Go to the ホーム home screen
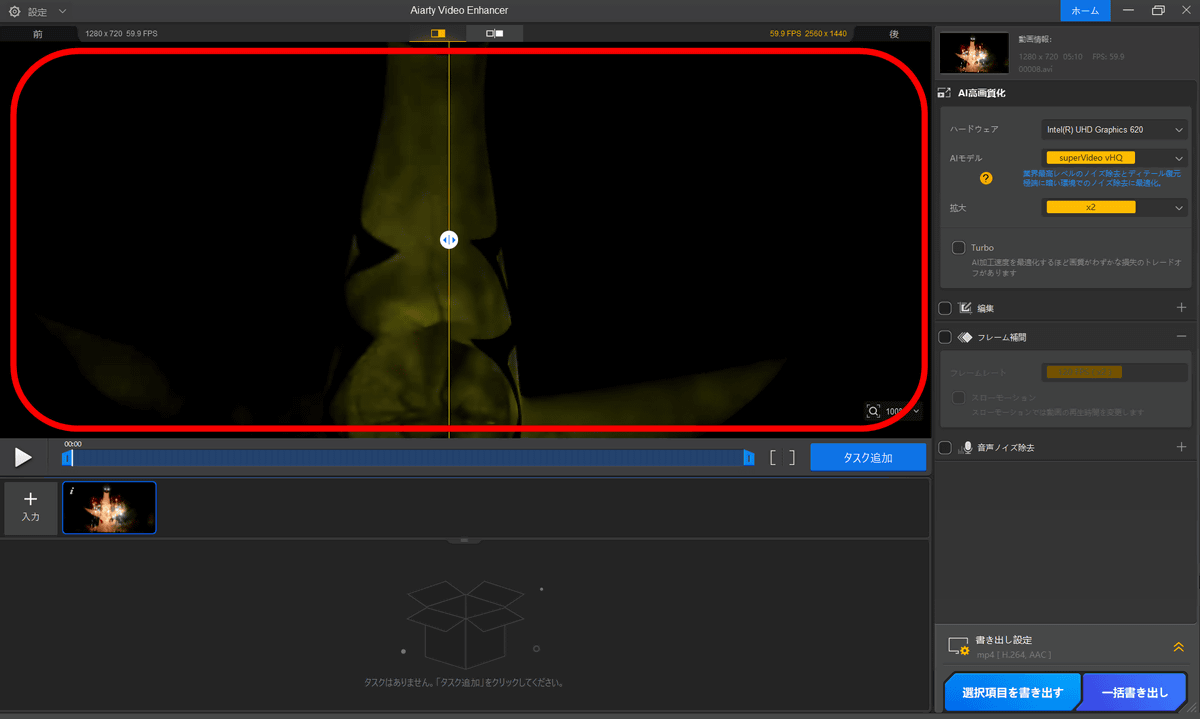The height and width of the screenshot is (719, 1200). point(1085,11)
